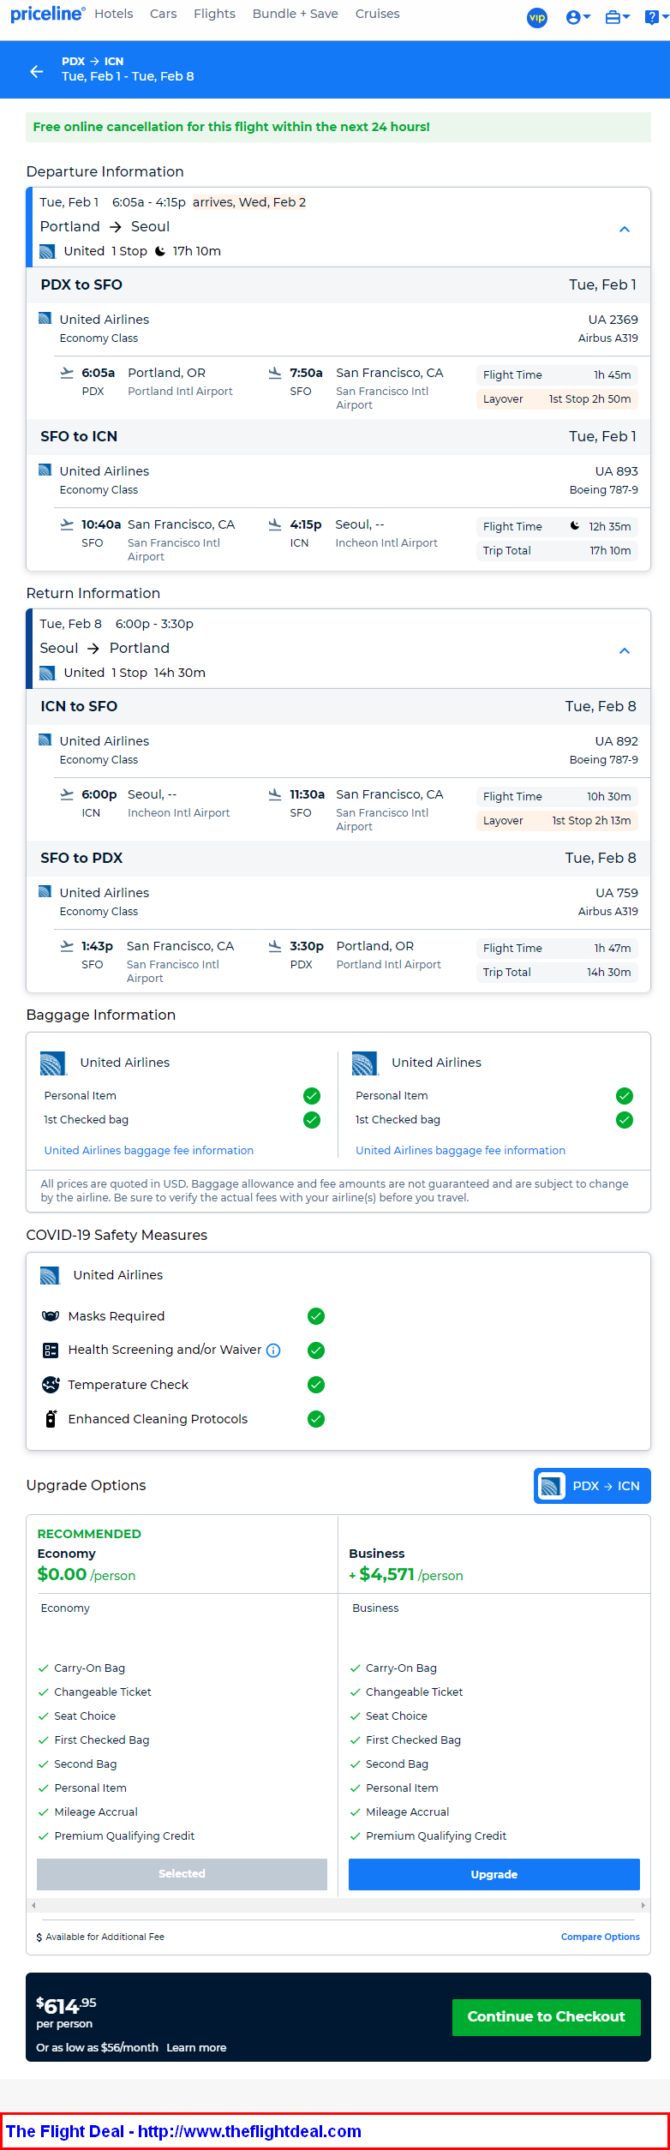
Task: Click the Priceline logo
Action: click(47, 14)
